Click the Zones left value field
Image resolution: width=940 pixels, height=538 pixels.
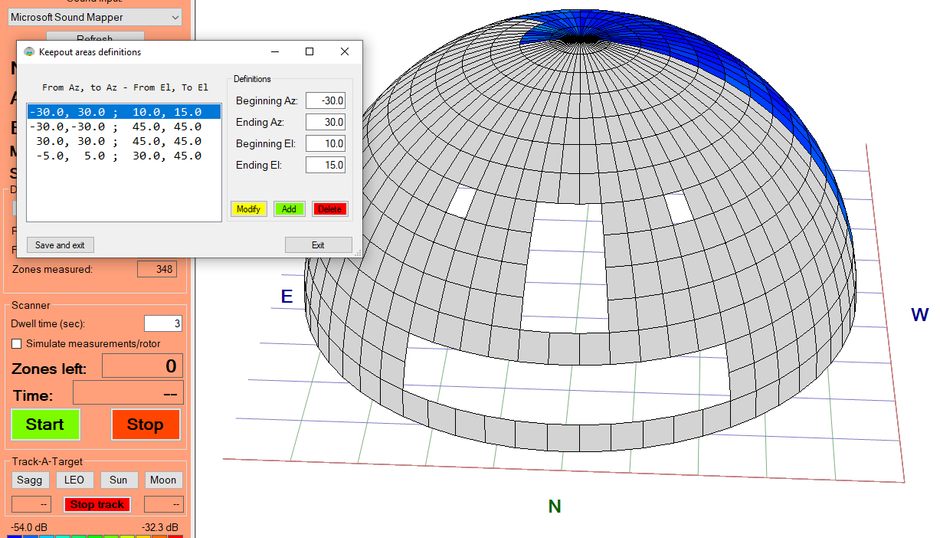(x=142, y=366)
